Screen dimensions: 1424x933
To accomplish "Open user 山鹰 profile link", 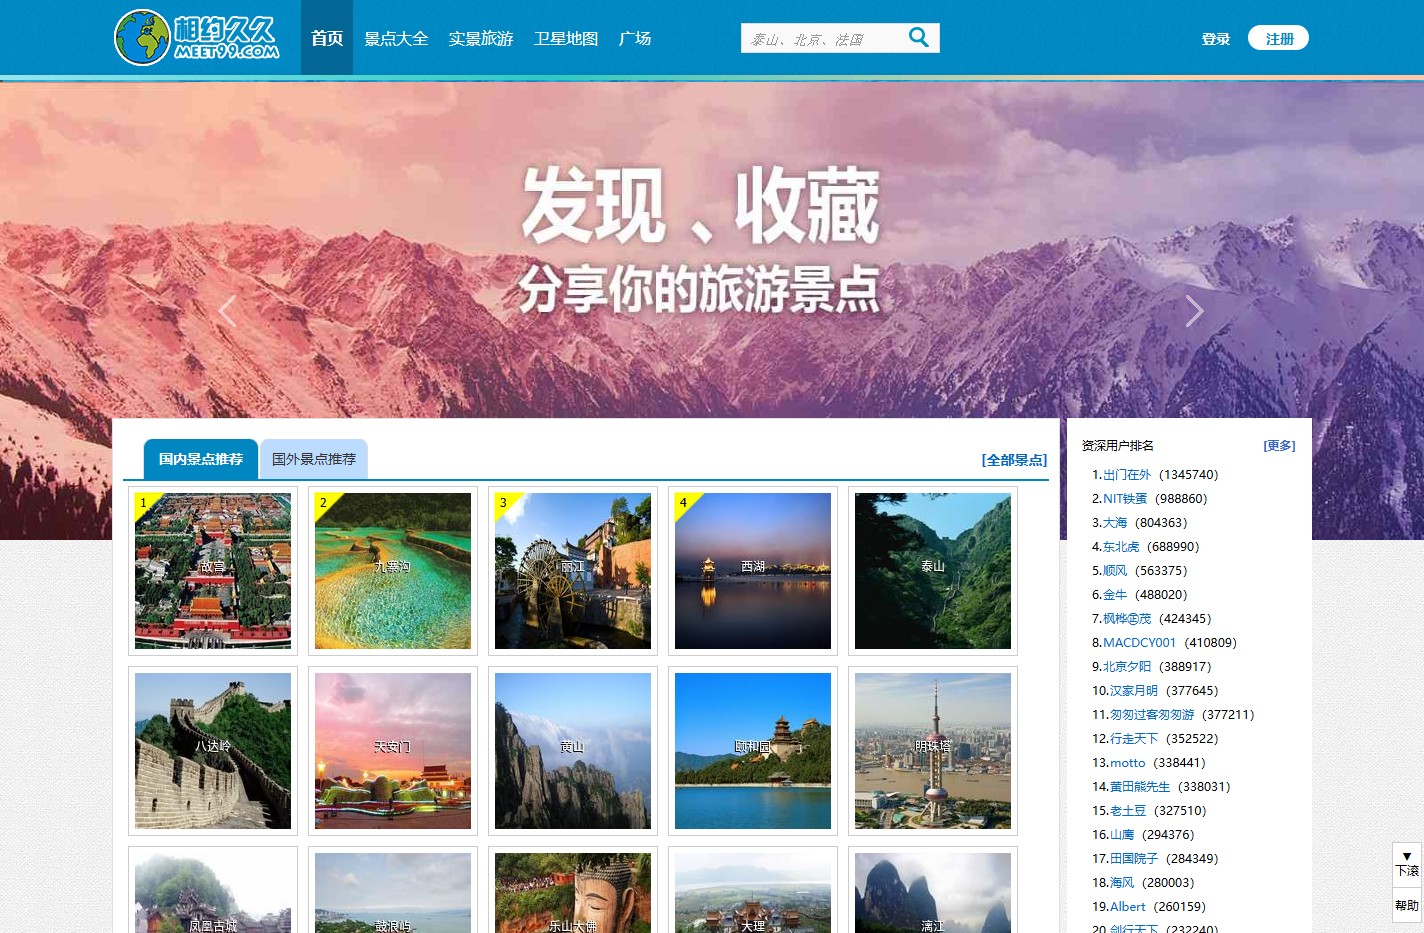I will point(1122,835).
